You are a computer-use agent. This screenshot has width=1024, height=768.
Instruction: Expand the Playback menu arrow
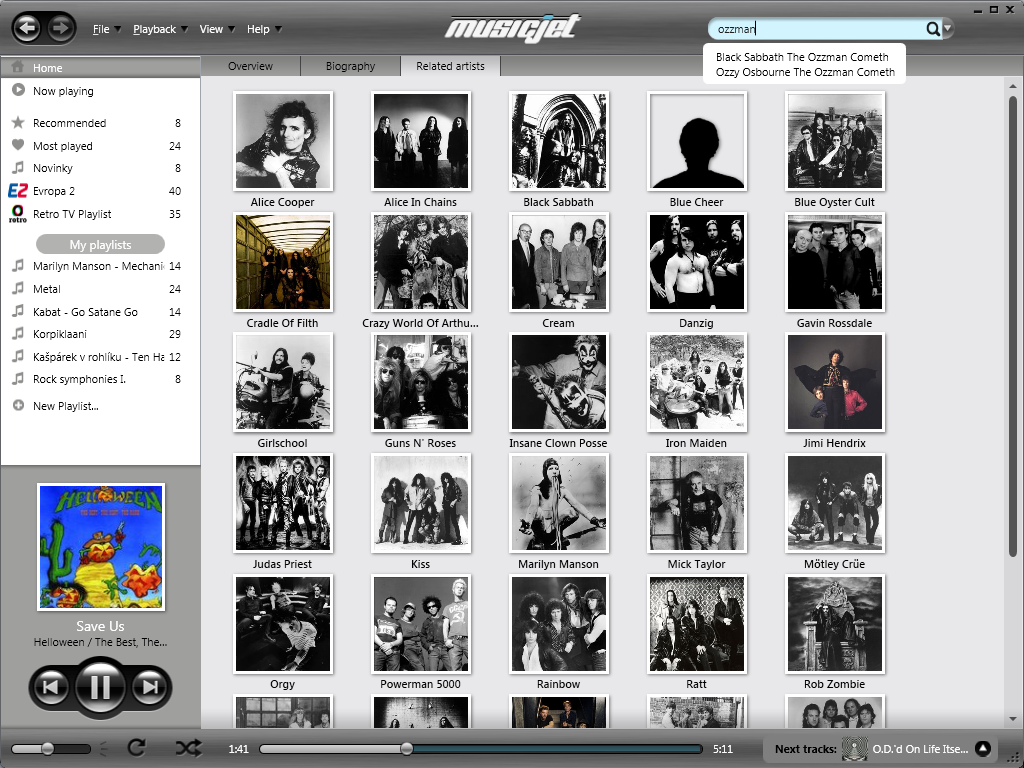(x=185, y=29)
